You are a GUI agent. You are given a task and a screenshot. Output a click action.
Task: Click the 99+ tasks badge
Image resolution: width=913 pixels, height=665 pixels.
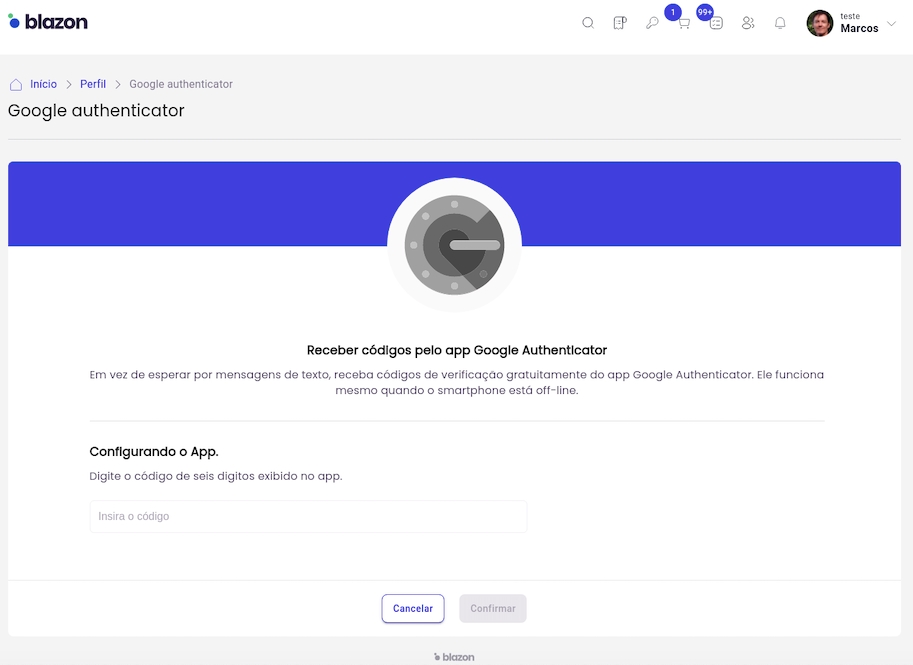click(x=705, y=12)
